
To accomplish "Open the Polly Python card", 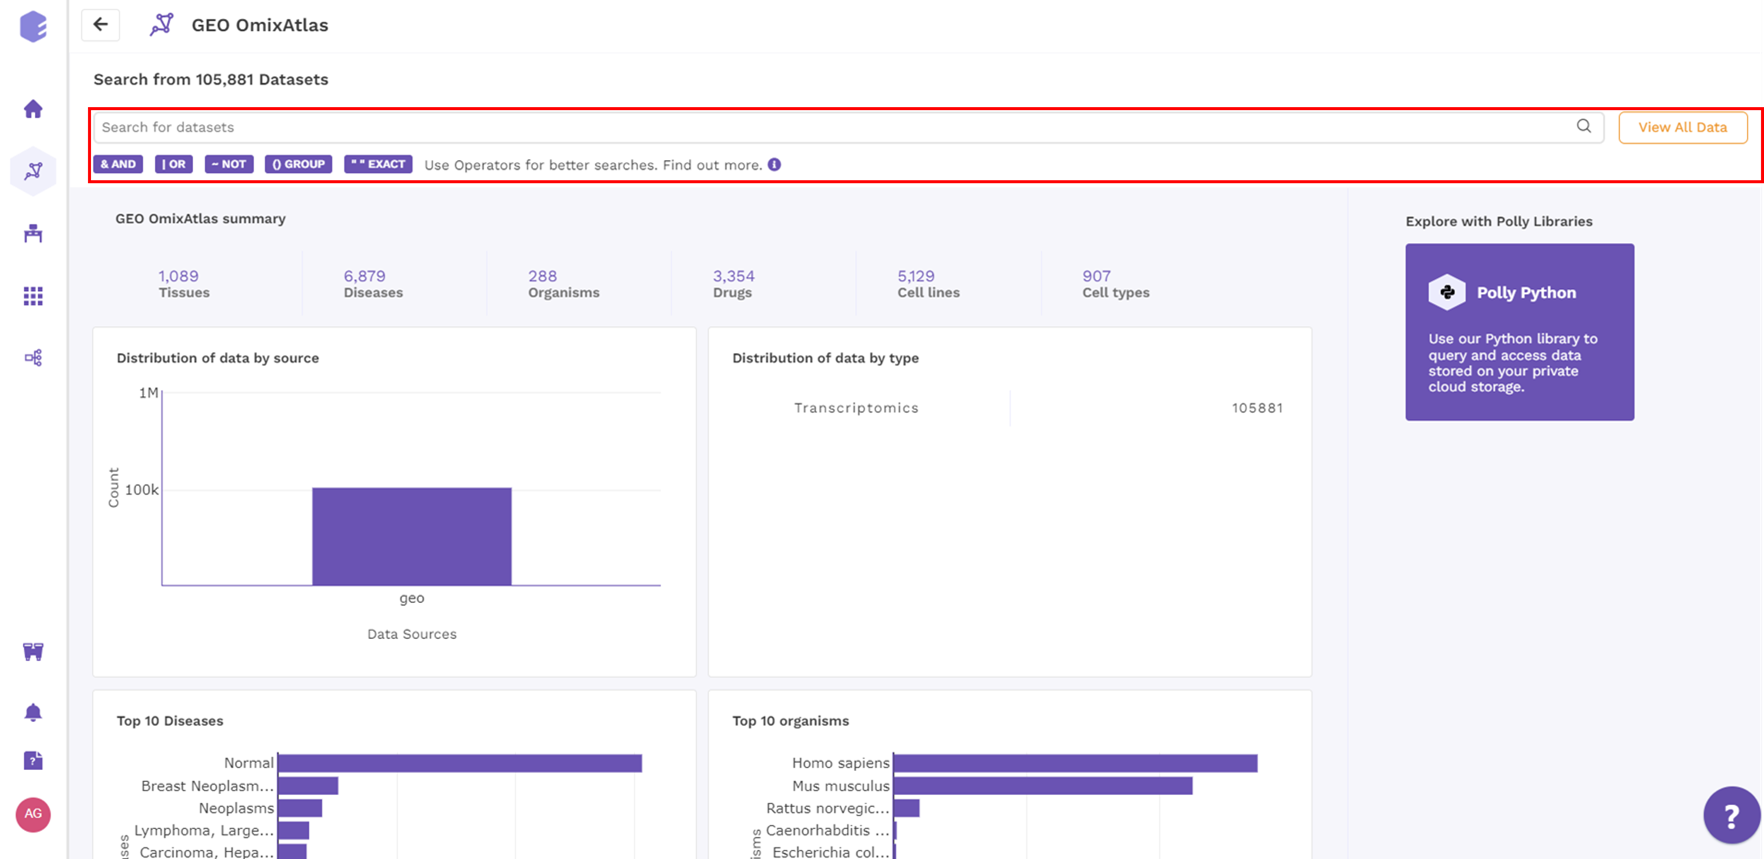I will [x=1519, y=332].
